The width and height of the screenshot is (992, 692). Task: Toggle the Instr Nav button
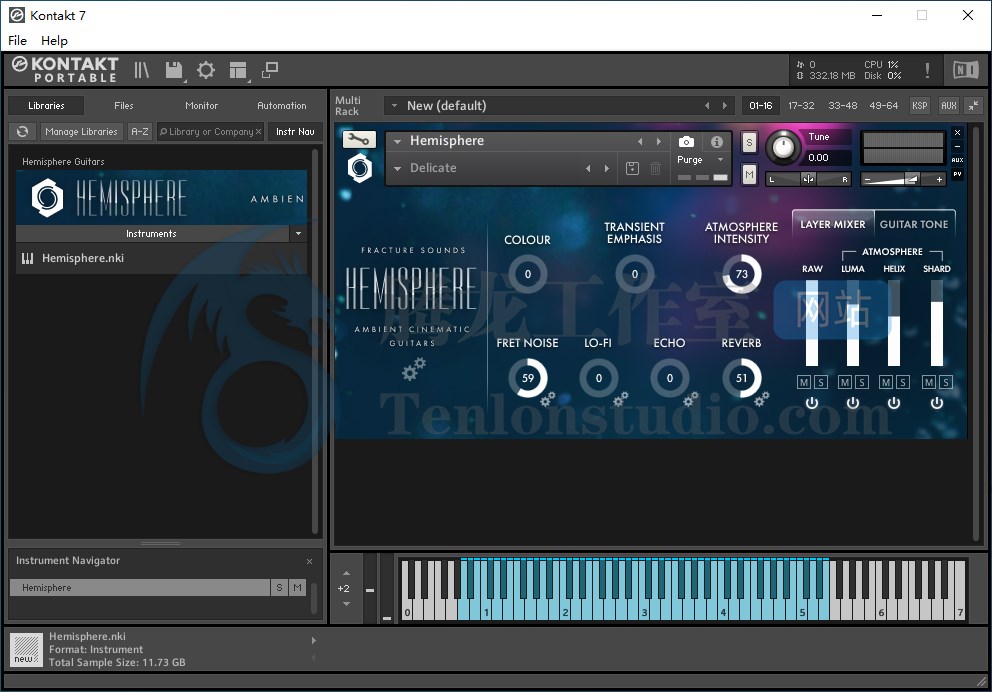pos(295,132)
